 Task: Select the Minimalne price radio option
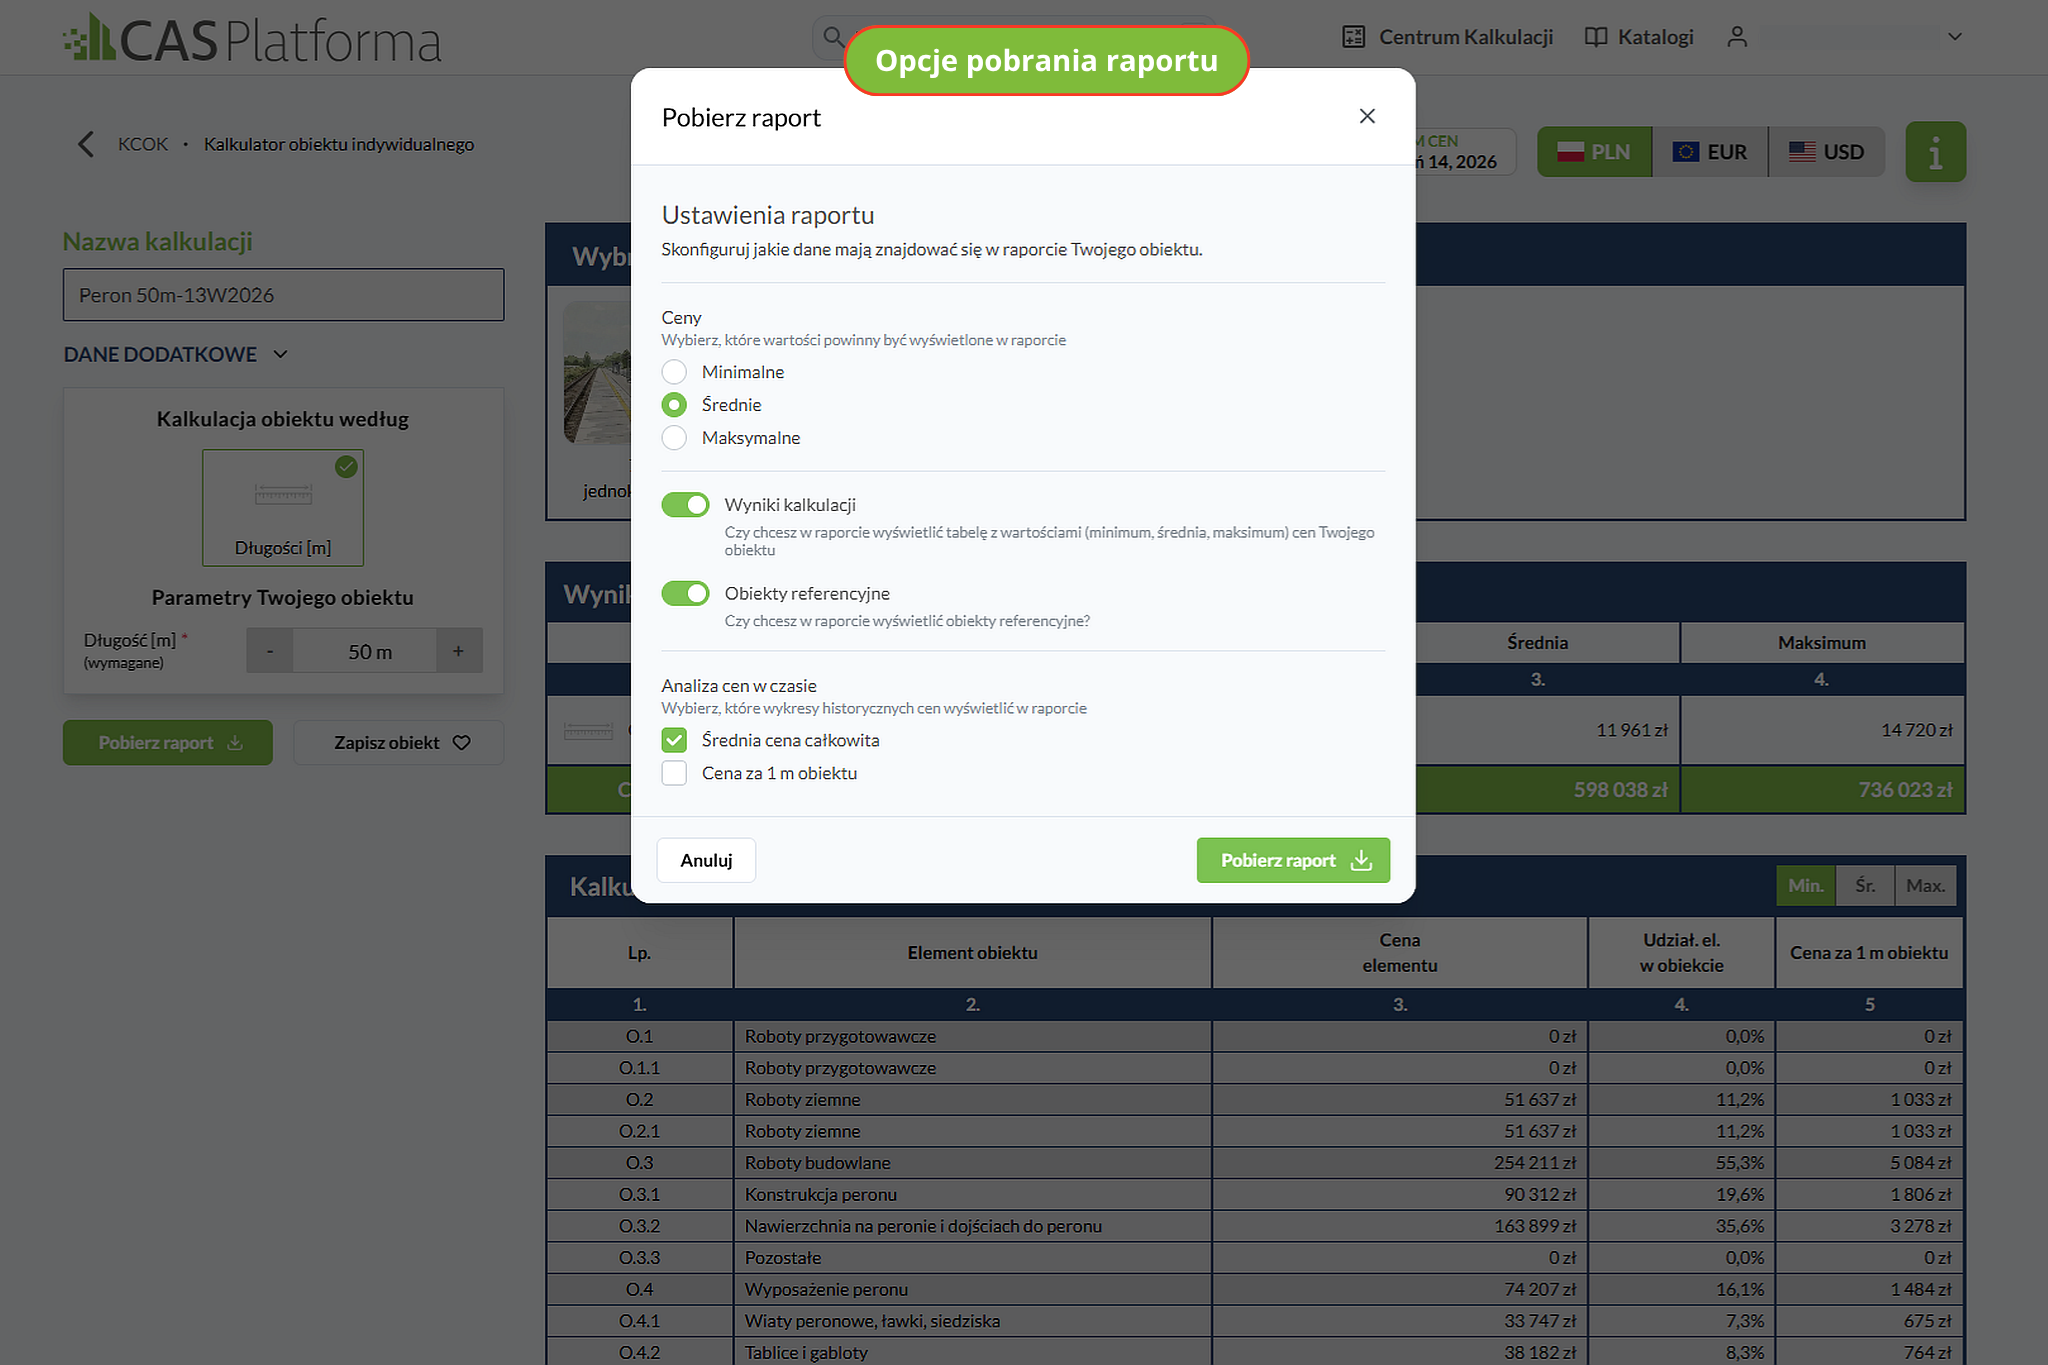(x=674, y=372)
